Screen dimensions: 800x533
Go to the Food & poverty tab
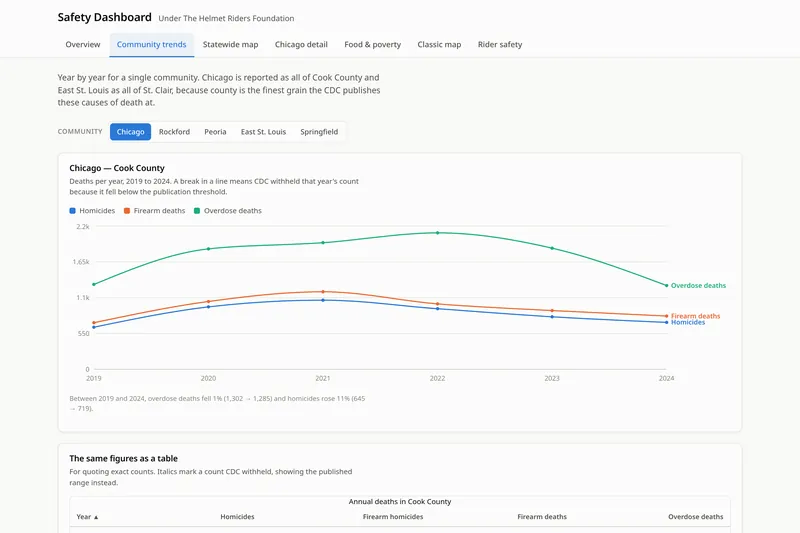pyautogui.click(x=372, y=45)
